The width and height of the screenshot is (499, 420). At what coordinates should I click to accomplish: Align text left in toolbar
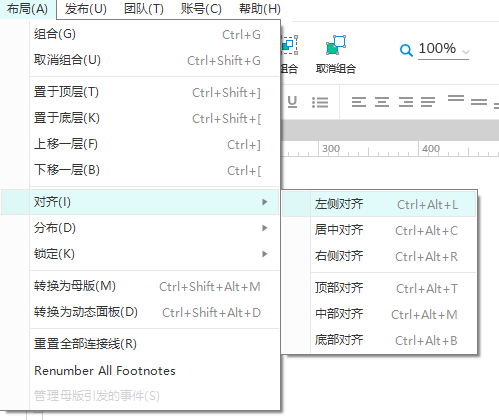click(359, 102)
